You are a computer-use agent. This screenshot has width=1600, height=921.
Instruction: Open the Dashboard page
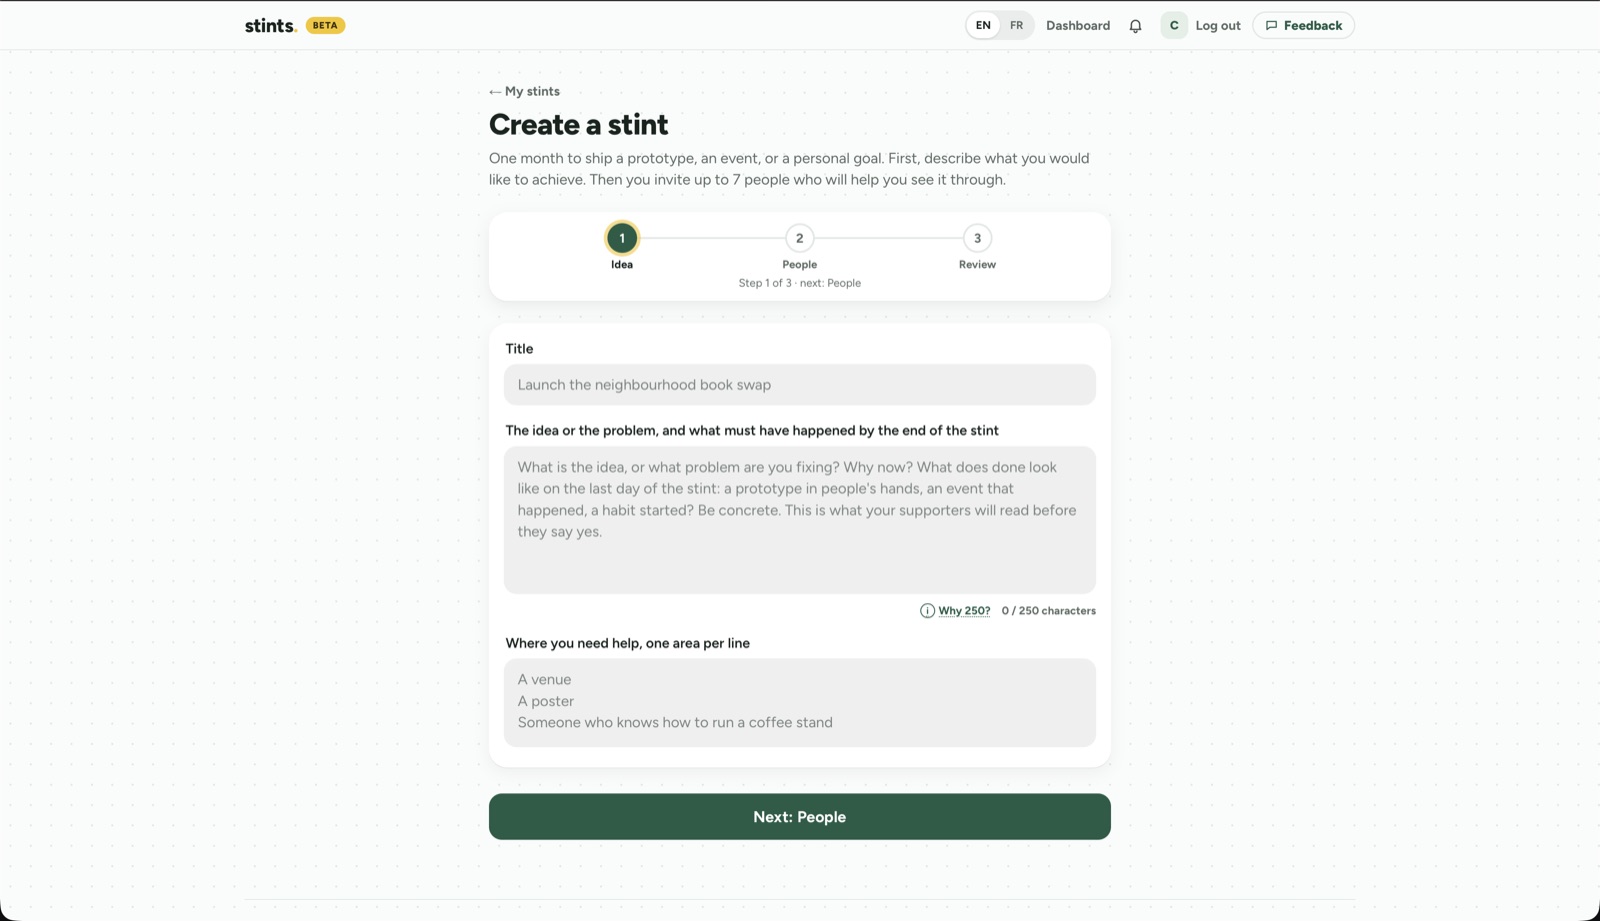(1078, 26)
